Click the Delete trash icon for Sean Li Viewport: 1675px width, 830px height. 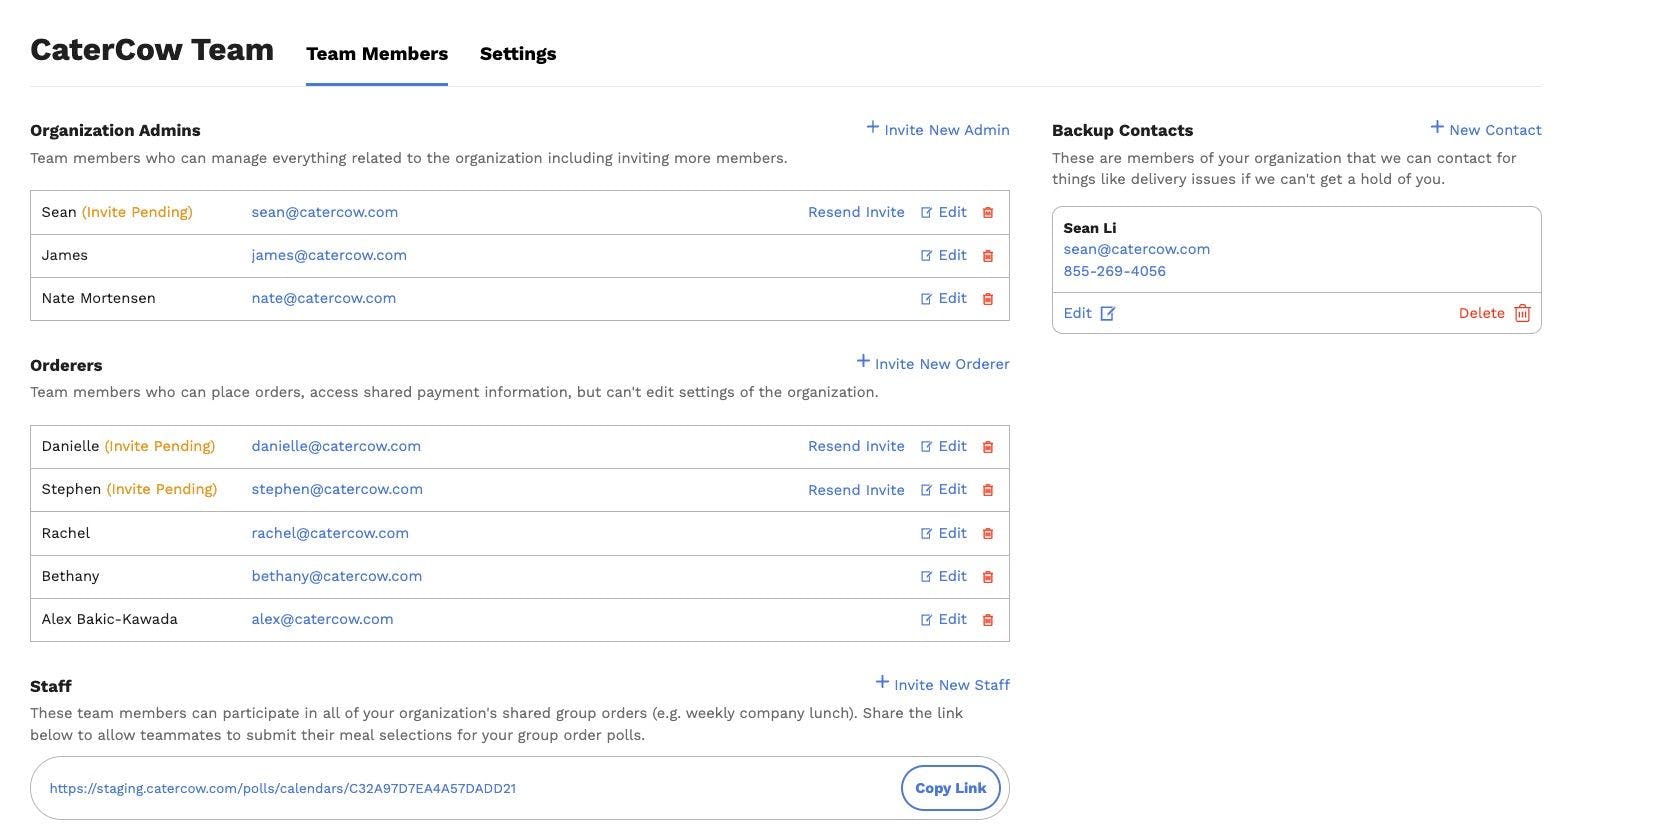(1521, 313)
